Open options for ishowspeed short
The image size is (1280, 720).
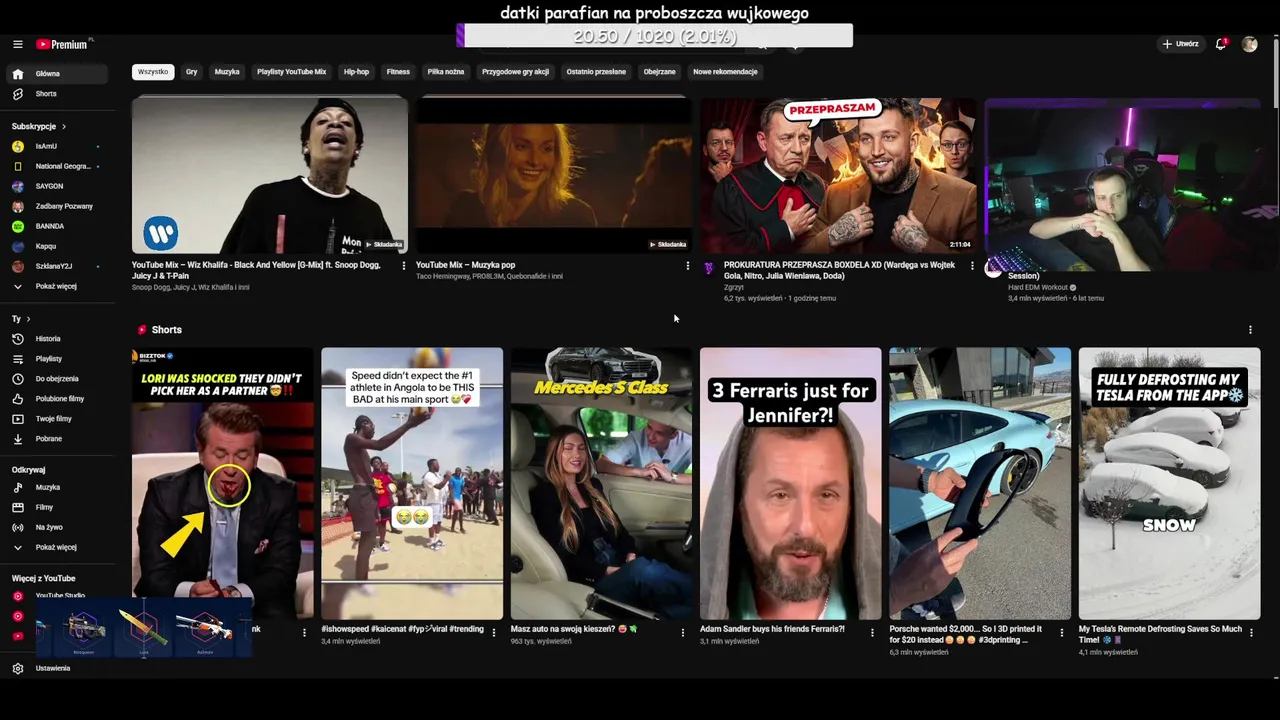tap(494, 633)
